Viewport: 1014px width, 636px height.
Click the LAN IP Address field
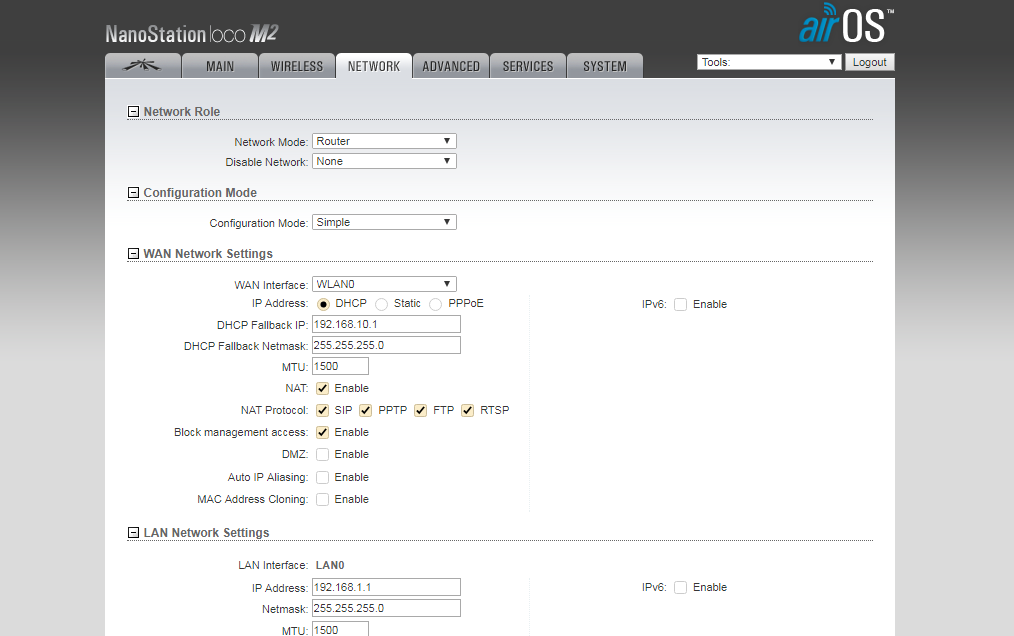pos(386,587)
